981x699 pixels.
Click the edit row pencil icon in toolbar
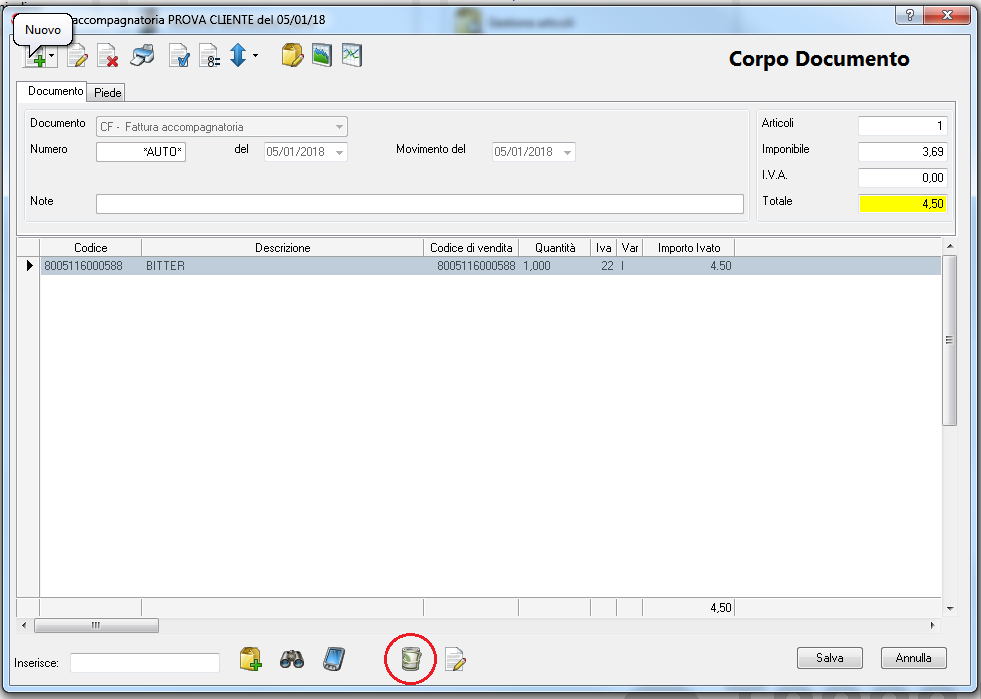click(x=78, y=57)
